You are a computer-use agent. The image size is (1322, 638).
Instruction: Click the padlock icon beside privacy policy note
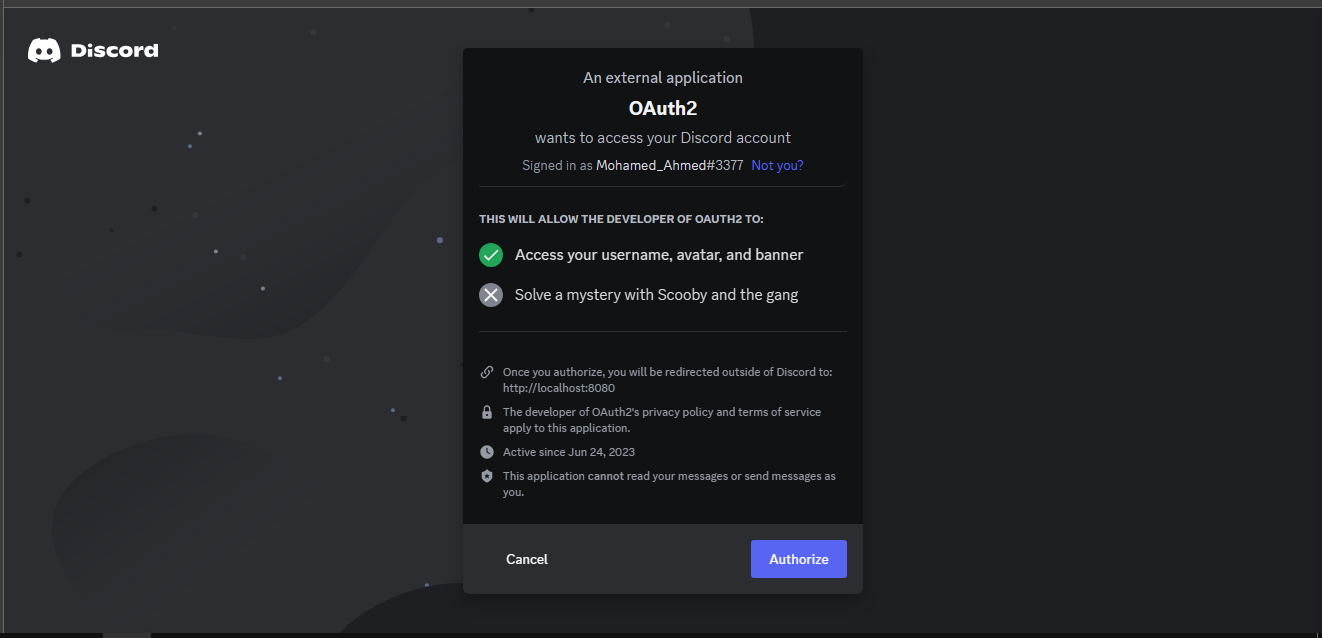487,412
